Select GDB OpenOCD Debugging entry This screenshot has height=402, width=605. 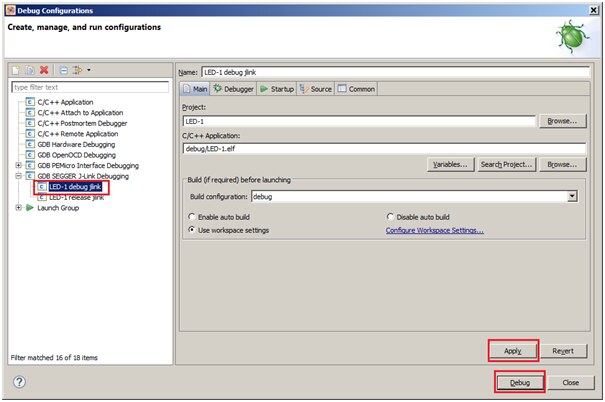tap(76, 155)
